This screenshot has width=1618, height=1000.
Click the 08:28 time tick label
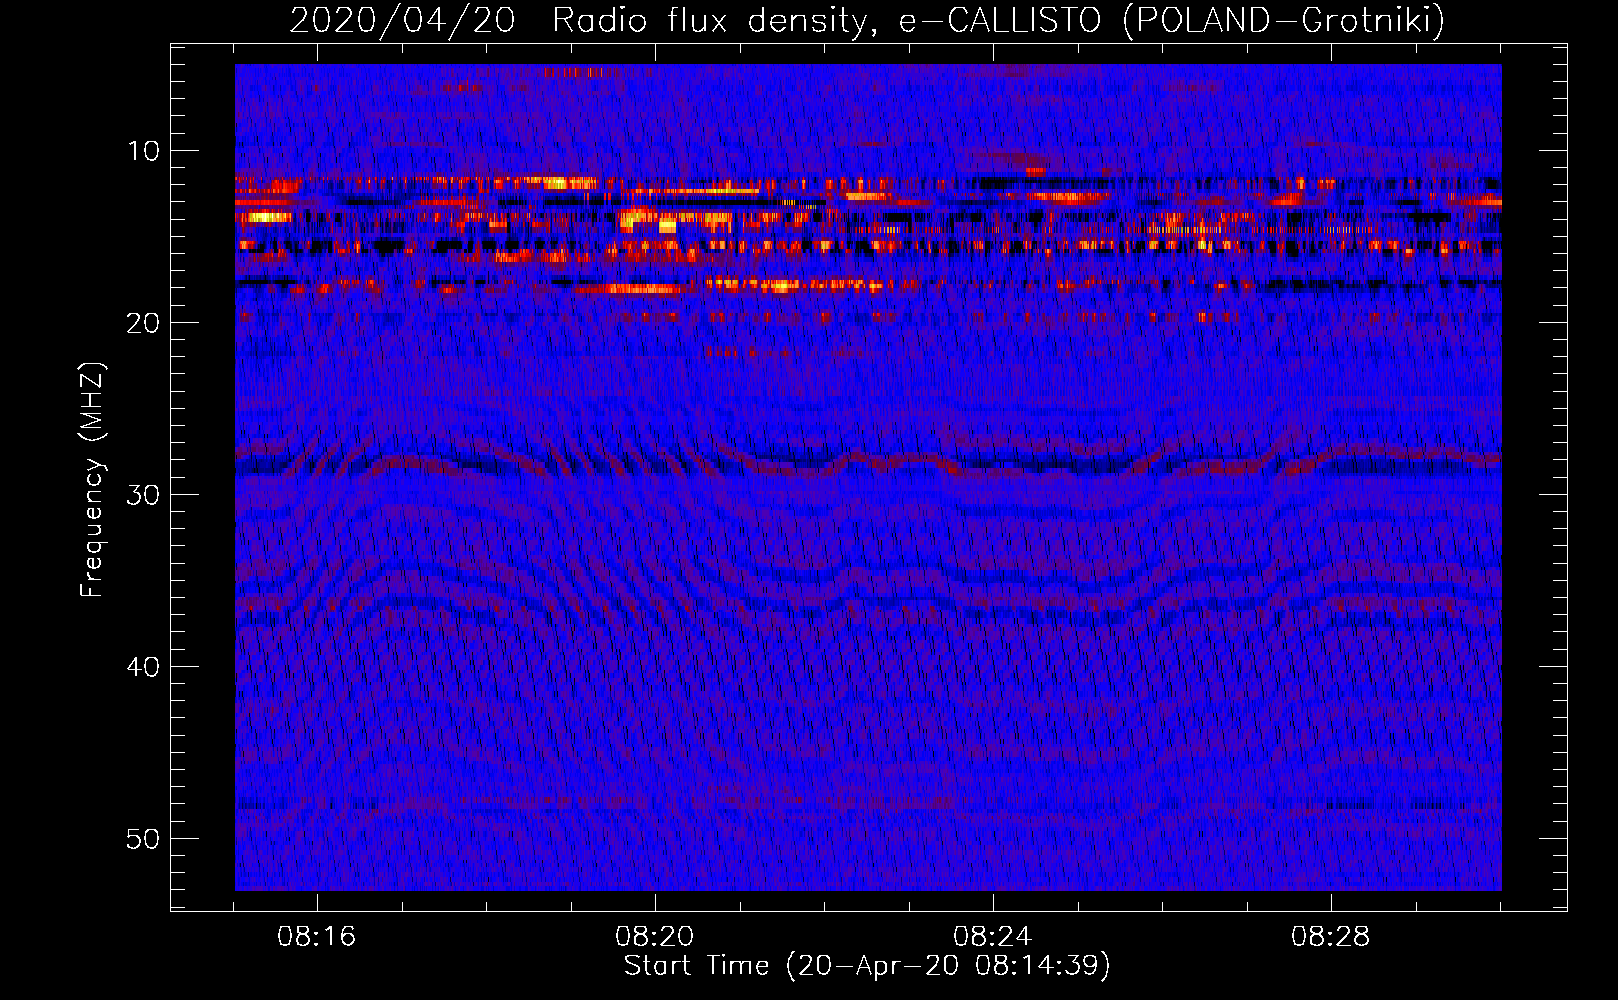pyautogui.click(x=1331, y=937)
